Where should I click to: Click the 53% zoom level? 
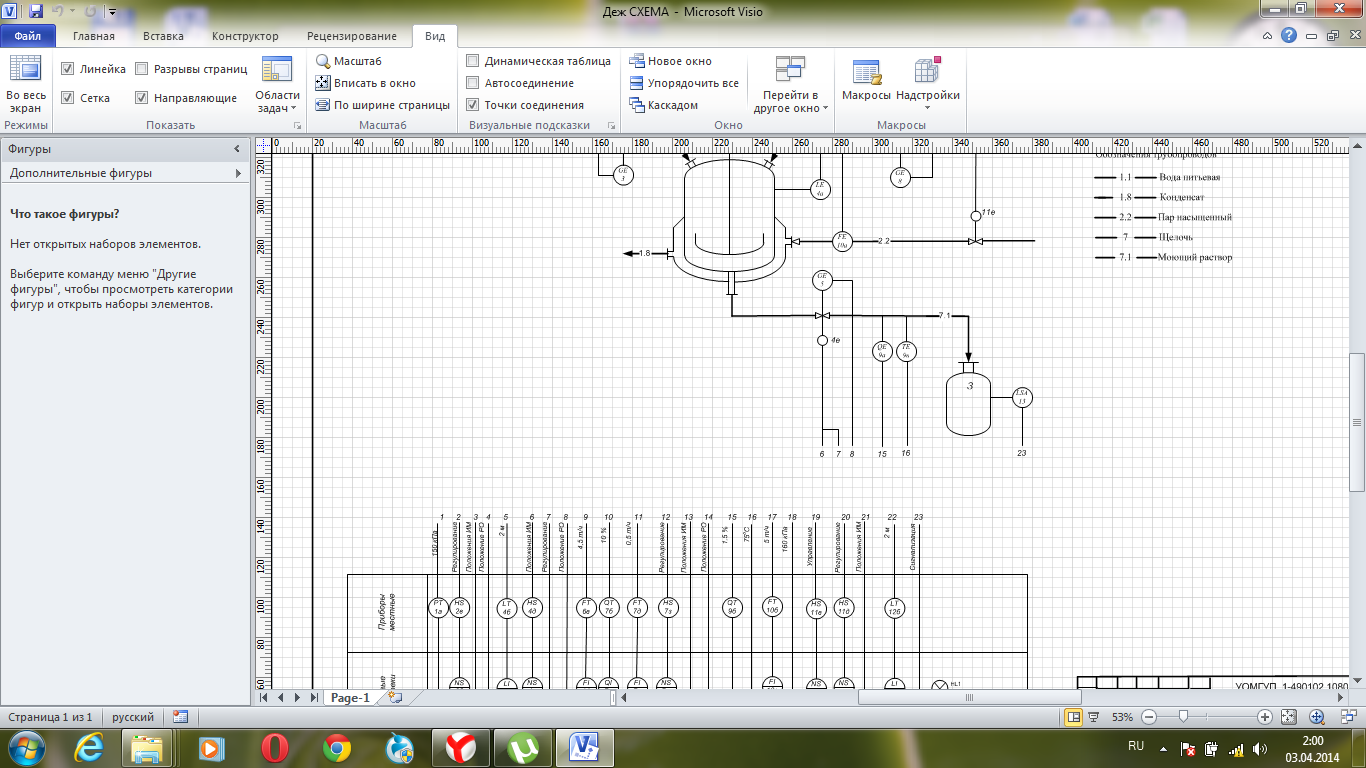tap(1122, 717)
